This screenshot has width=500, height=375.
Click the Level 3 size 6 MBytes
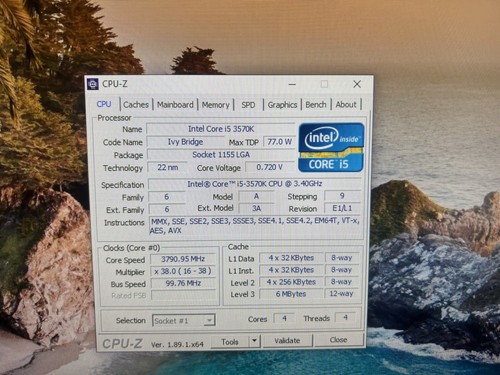click(291, 294)
